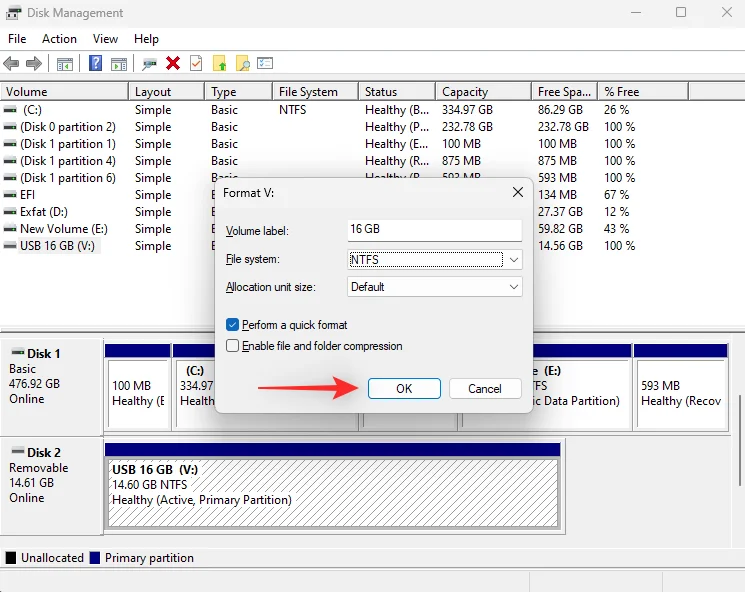Click the Forward arrow in toolbar
This screenshot has height=592, width=745.
(x=34, y=63)
